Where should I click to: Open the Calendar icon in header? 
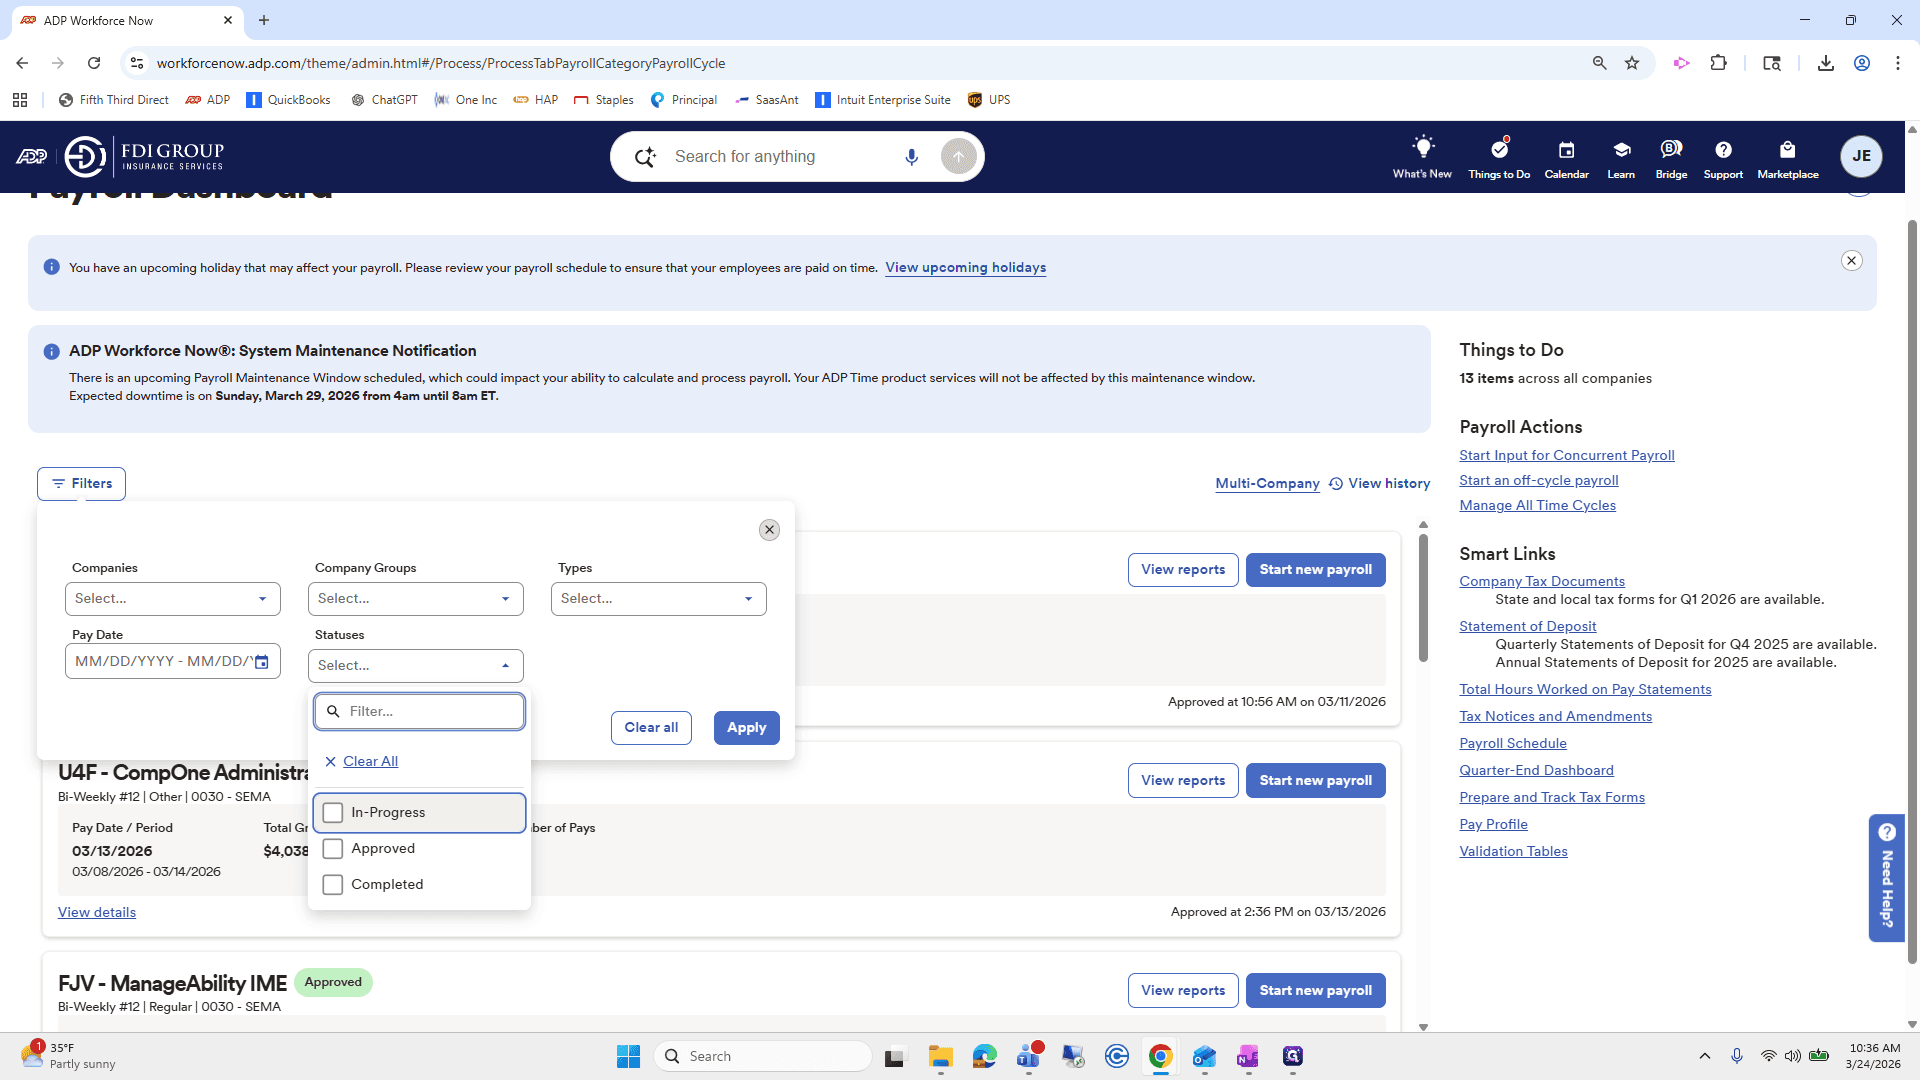(x=1566, y=150)
